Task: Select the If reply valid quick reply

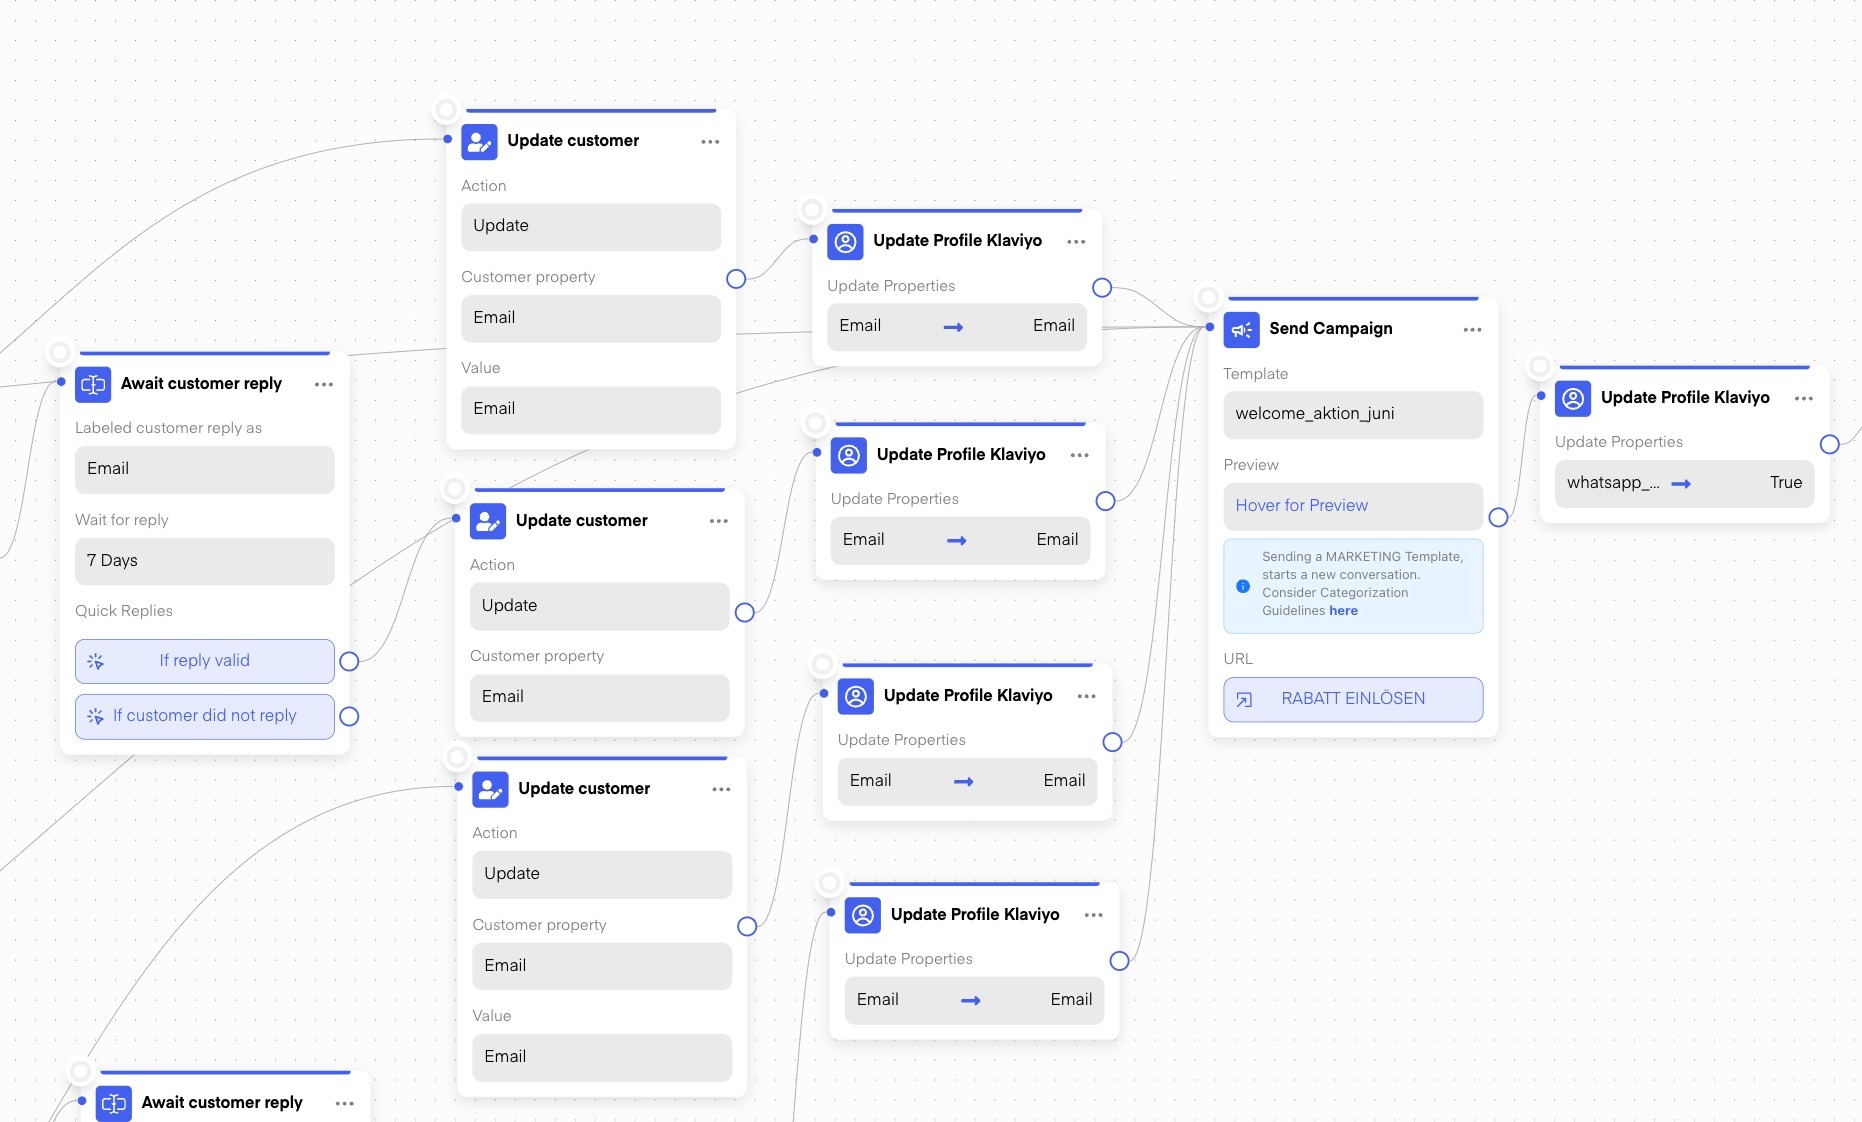Action: point(205,661)
